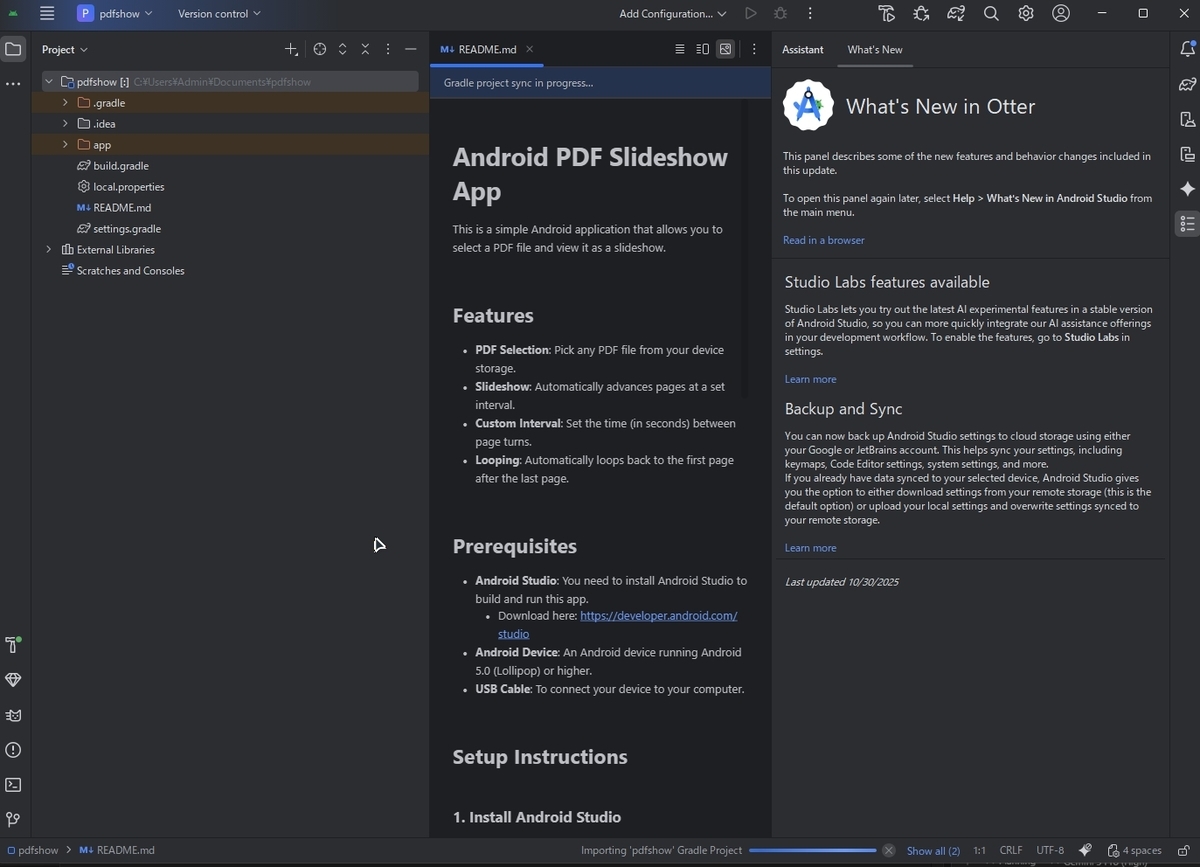The width and height of the screenshot is (1200, 867).
Task: Open the Project tool window folder icon
Action: click(x=13, y=49)
